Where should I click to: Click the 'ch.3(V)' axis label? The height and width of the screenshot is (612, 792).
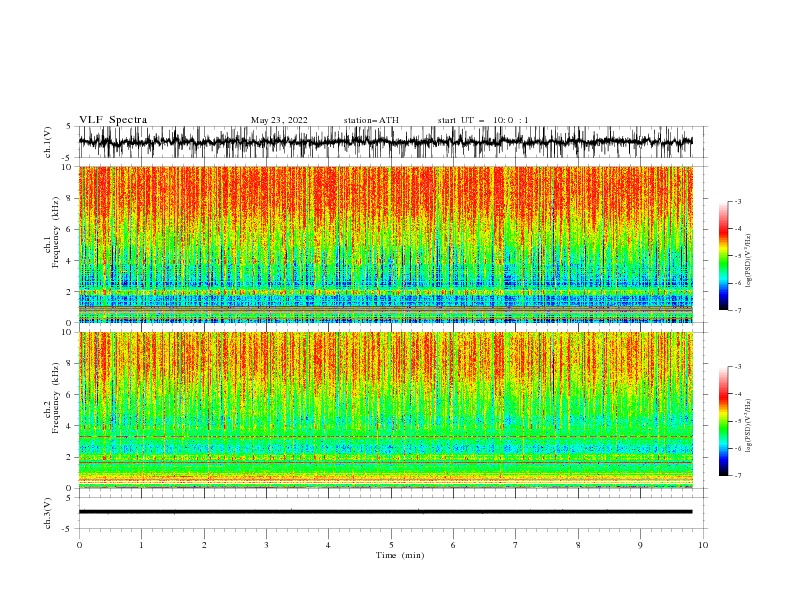pyautogui.click(x=48, y=513)
